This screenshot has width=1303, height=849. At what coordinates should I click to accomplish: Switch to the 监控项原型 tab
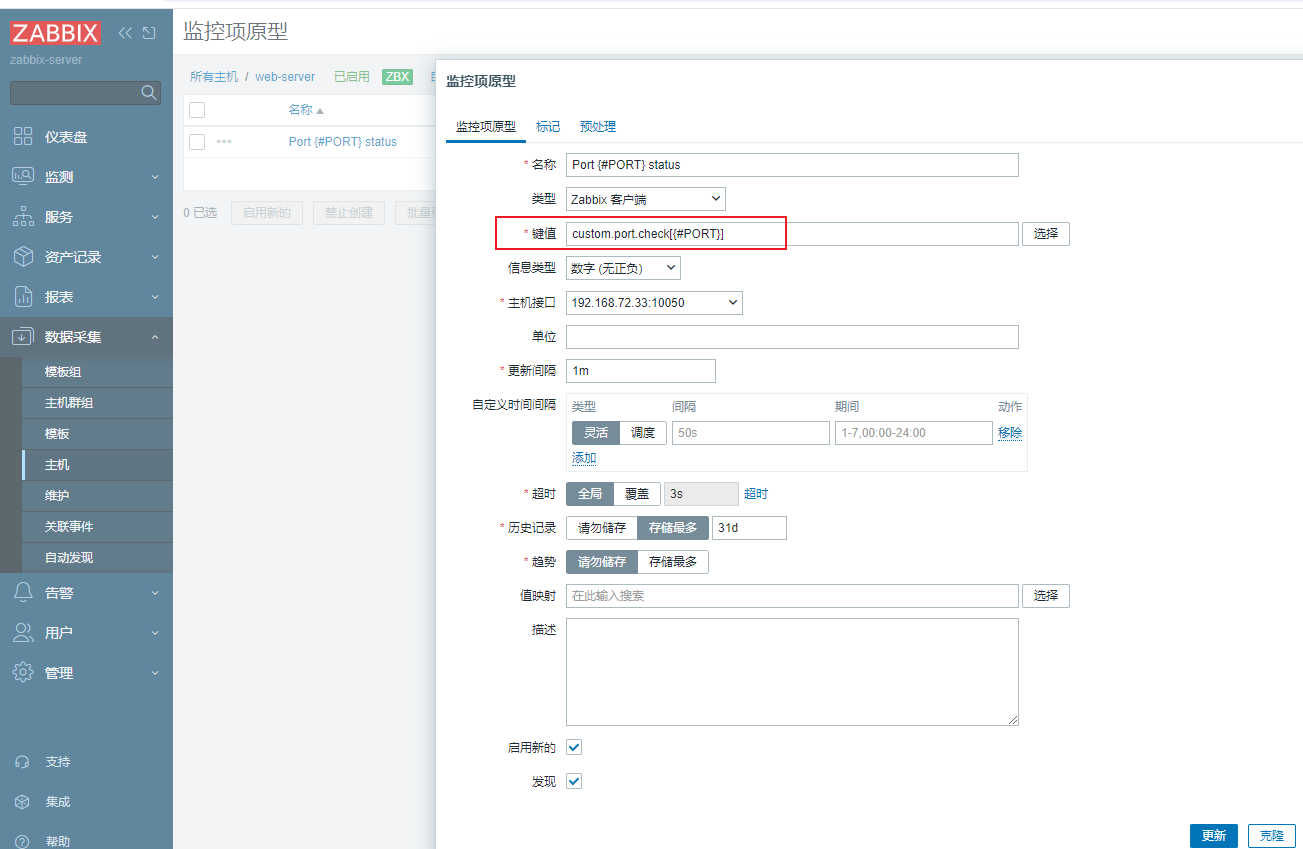coord(486,127)
